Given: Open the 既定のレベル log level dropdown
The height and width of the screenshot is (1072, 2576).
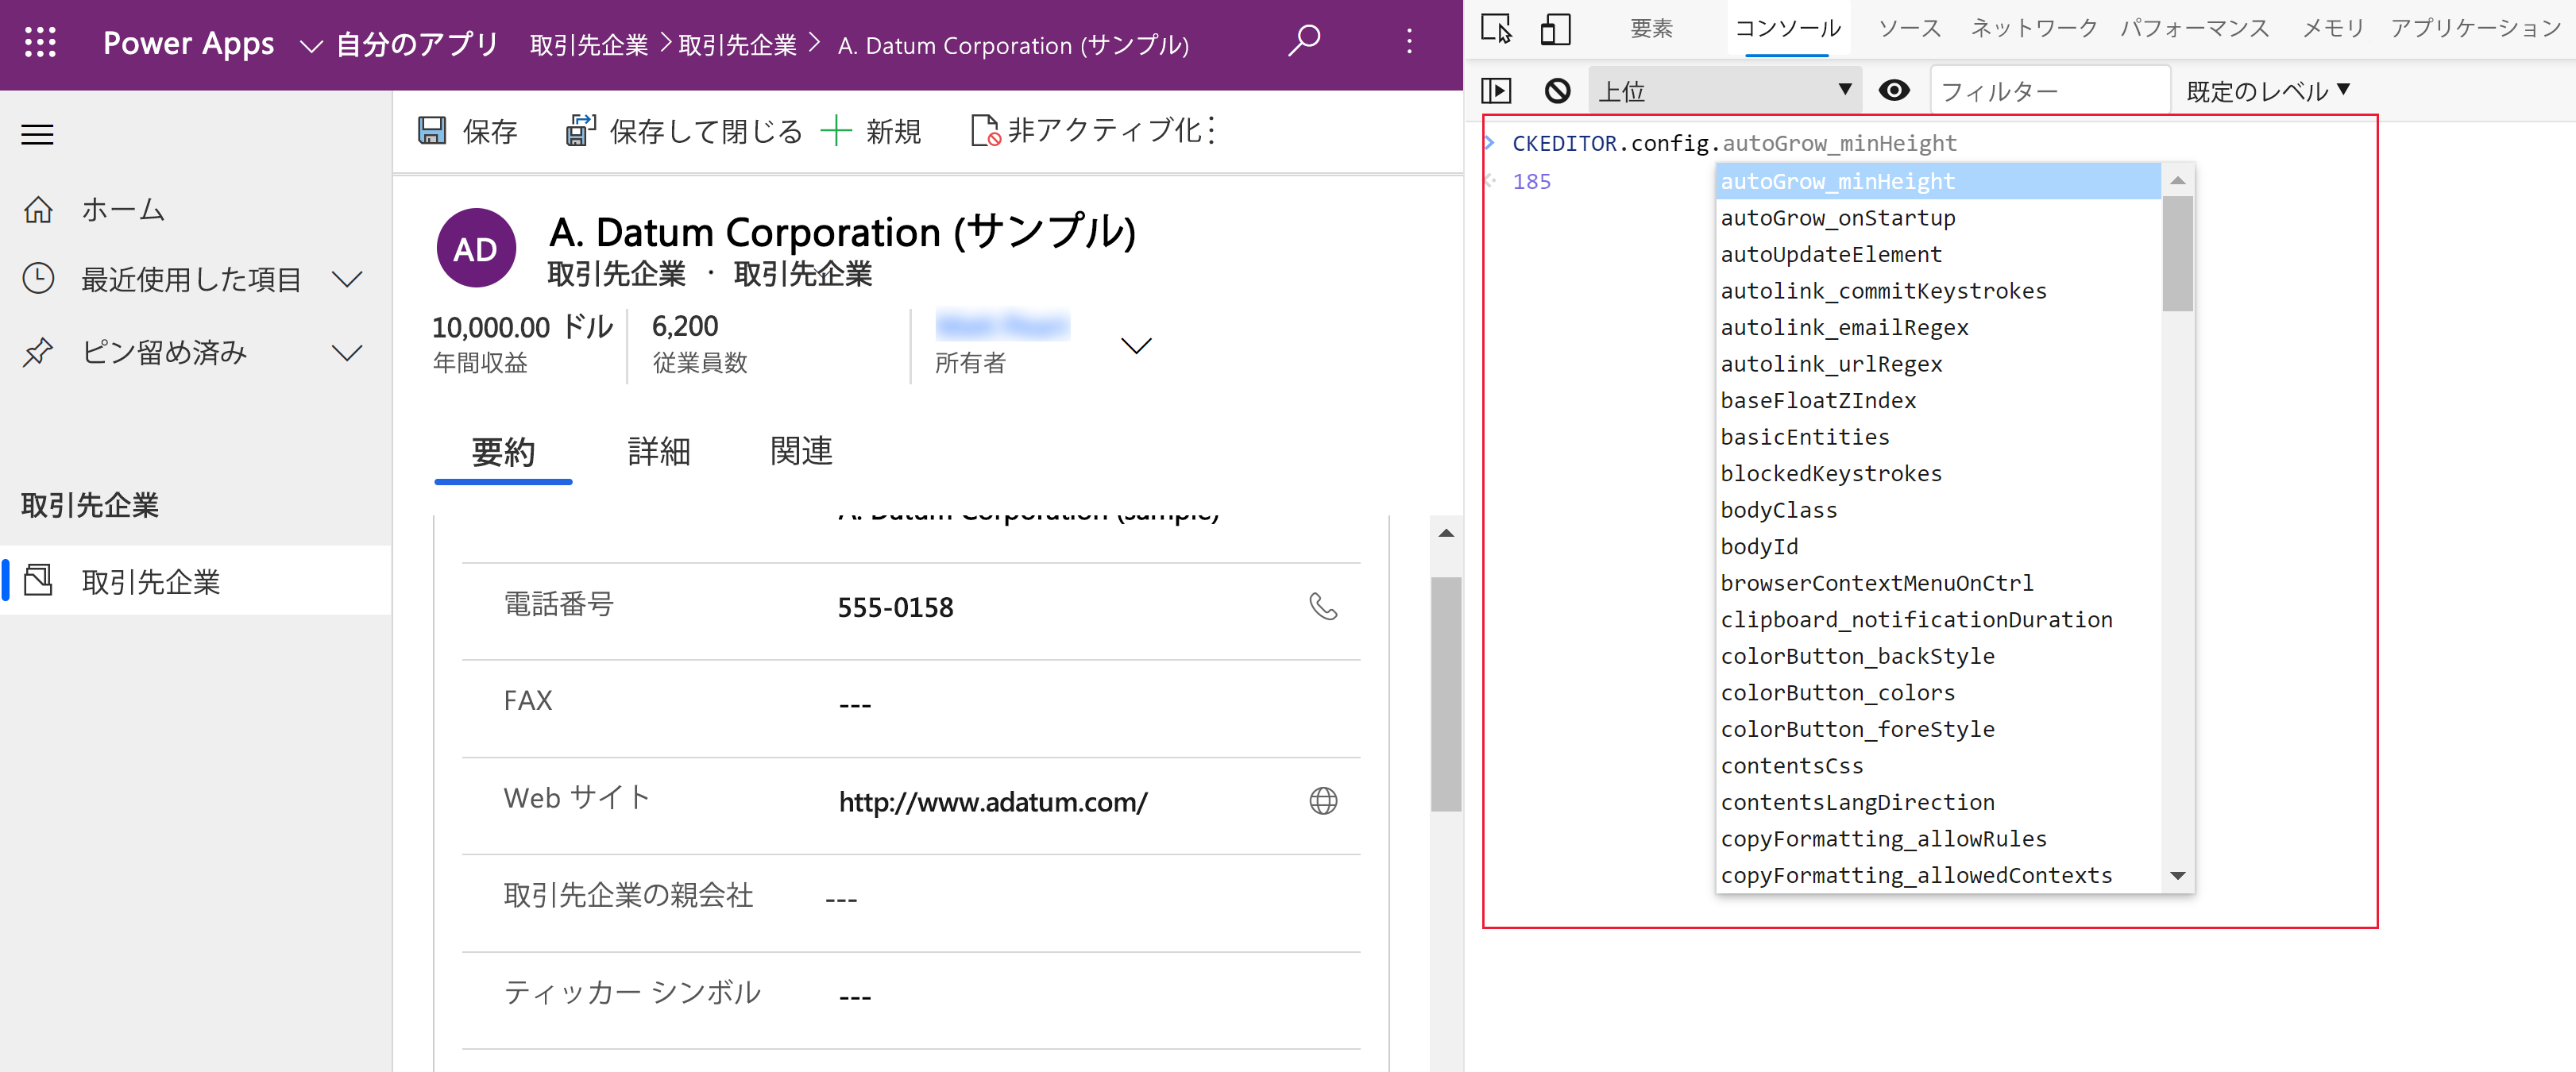Looking at the screenshot, I should [2267, 91].
